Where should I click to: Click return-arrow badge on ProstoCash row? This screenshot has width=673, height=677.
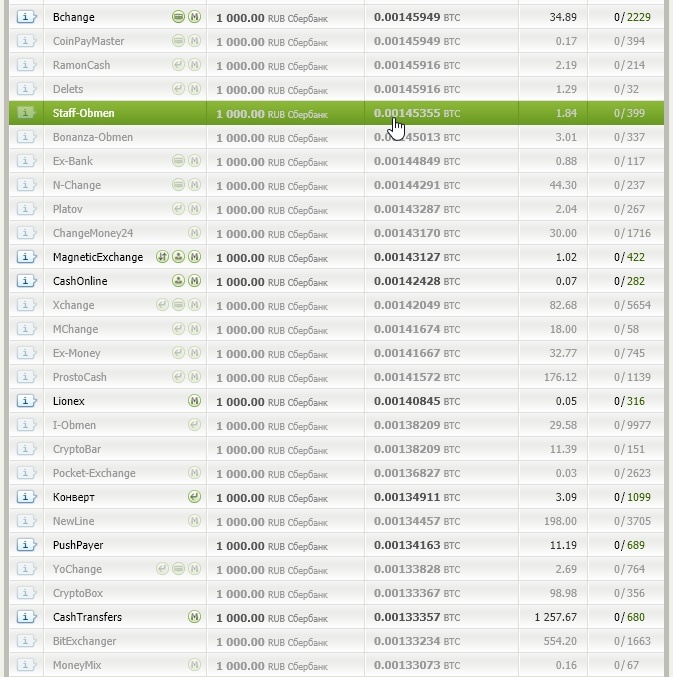click(x=178, y=377)
